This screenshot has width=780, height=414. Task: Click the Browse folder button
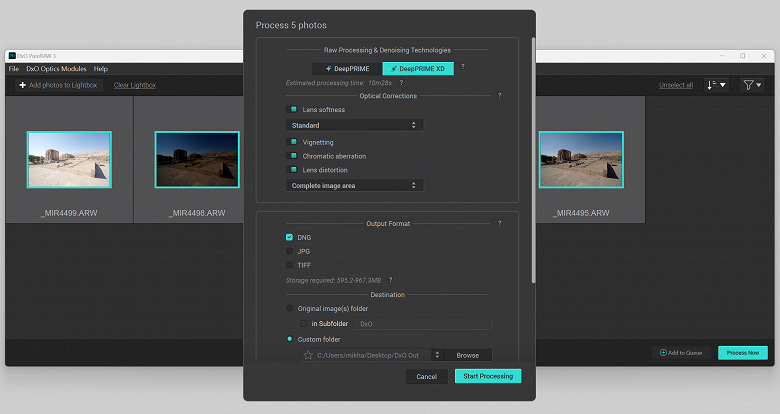468,355
